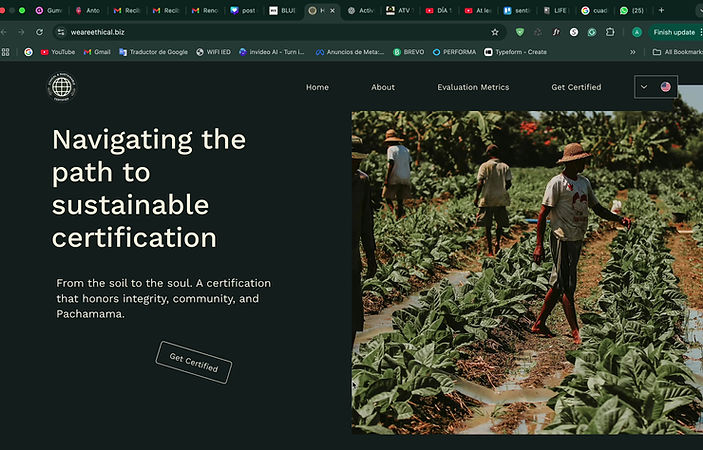Open the Extensions puzzle menu
The image size is (703, 450).
[610, 32]
